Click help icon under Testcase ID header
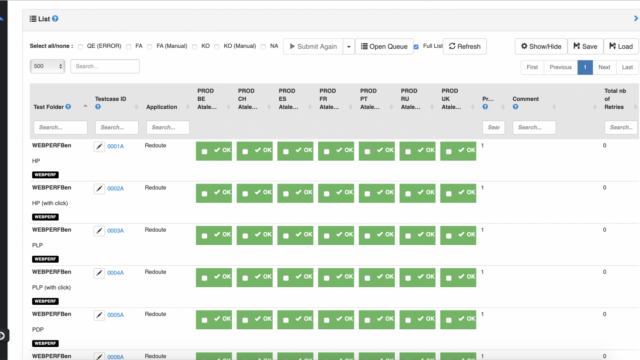Viewport: 640px width, 360px height. click(x=98, y=107)
